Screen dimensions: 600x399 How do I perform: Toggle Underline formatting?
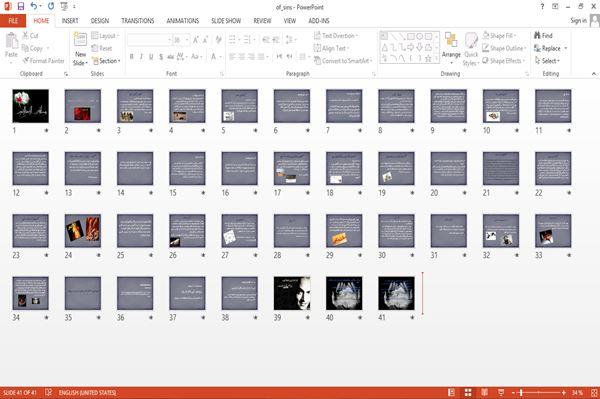coord(151,57)
